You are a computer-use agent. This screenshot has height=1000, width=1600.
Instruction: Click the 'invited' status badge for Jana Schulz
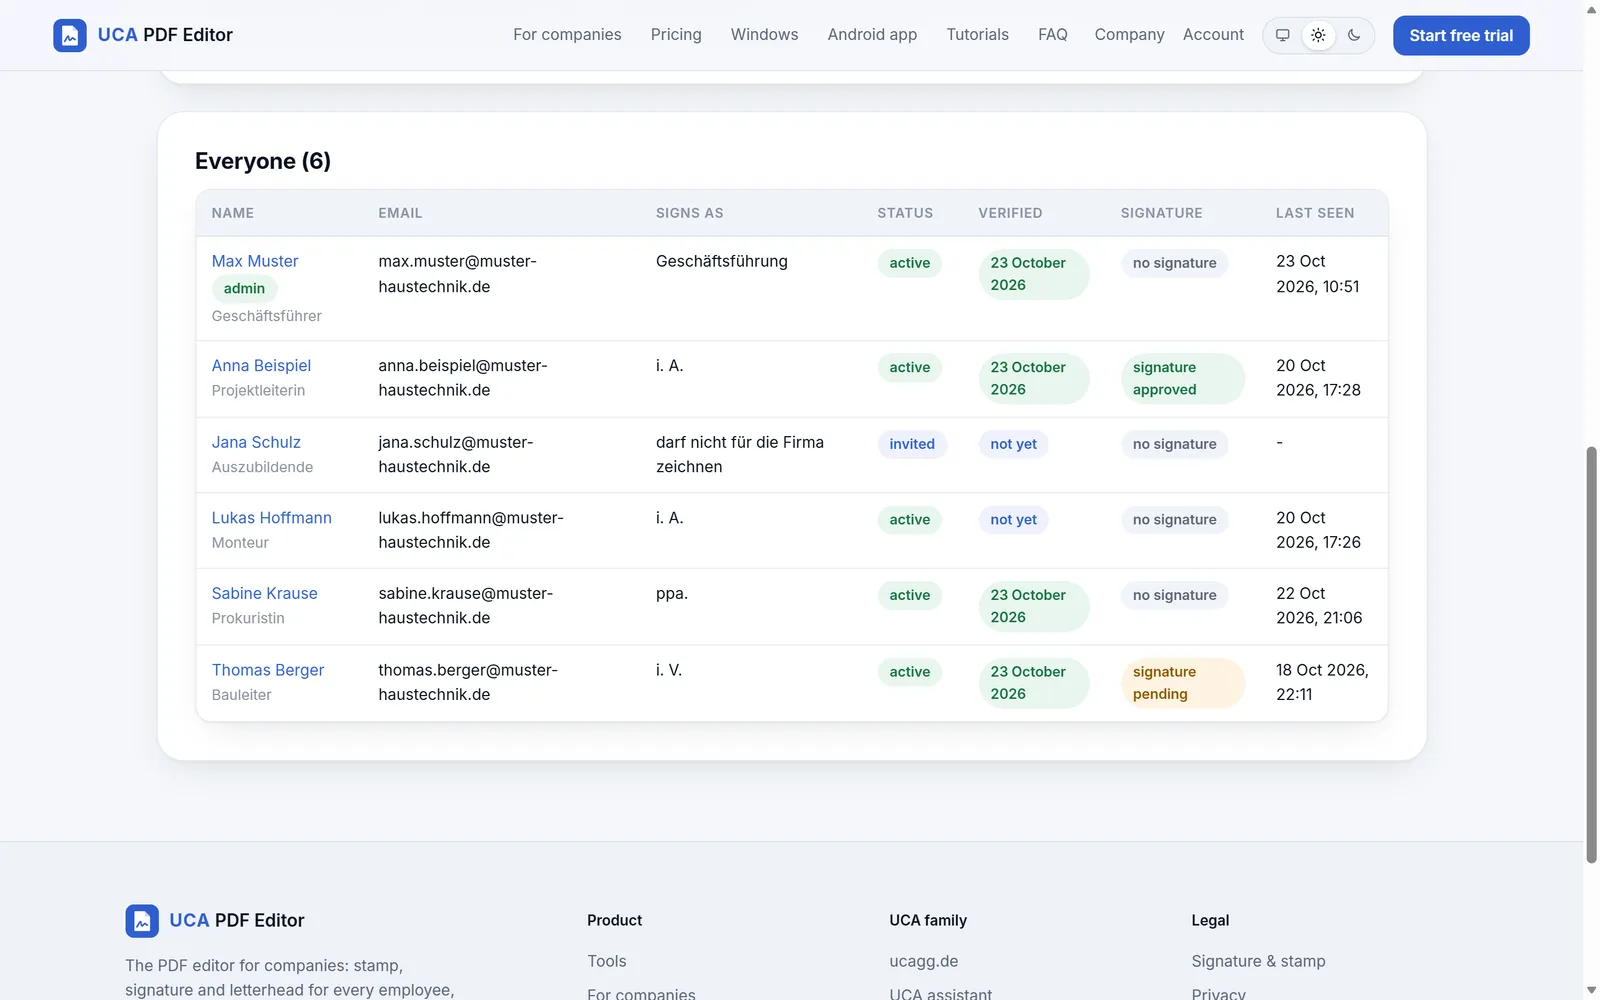point(912,444)
